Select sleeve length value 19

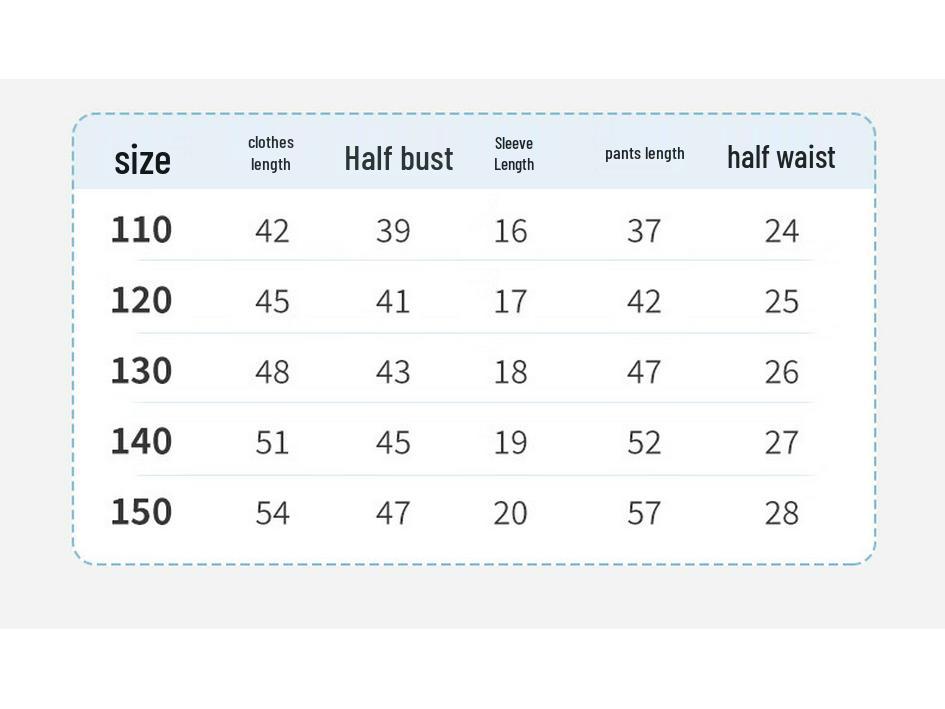(x=510, y=443)
